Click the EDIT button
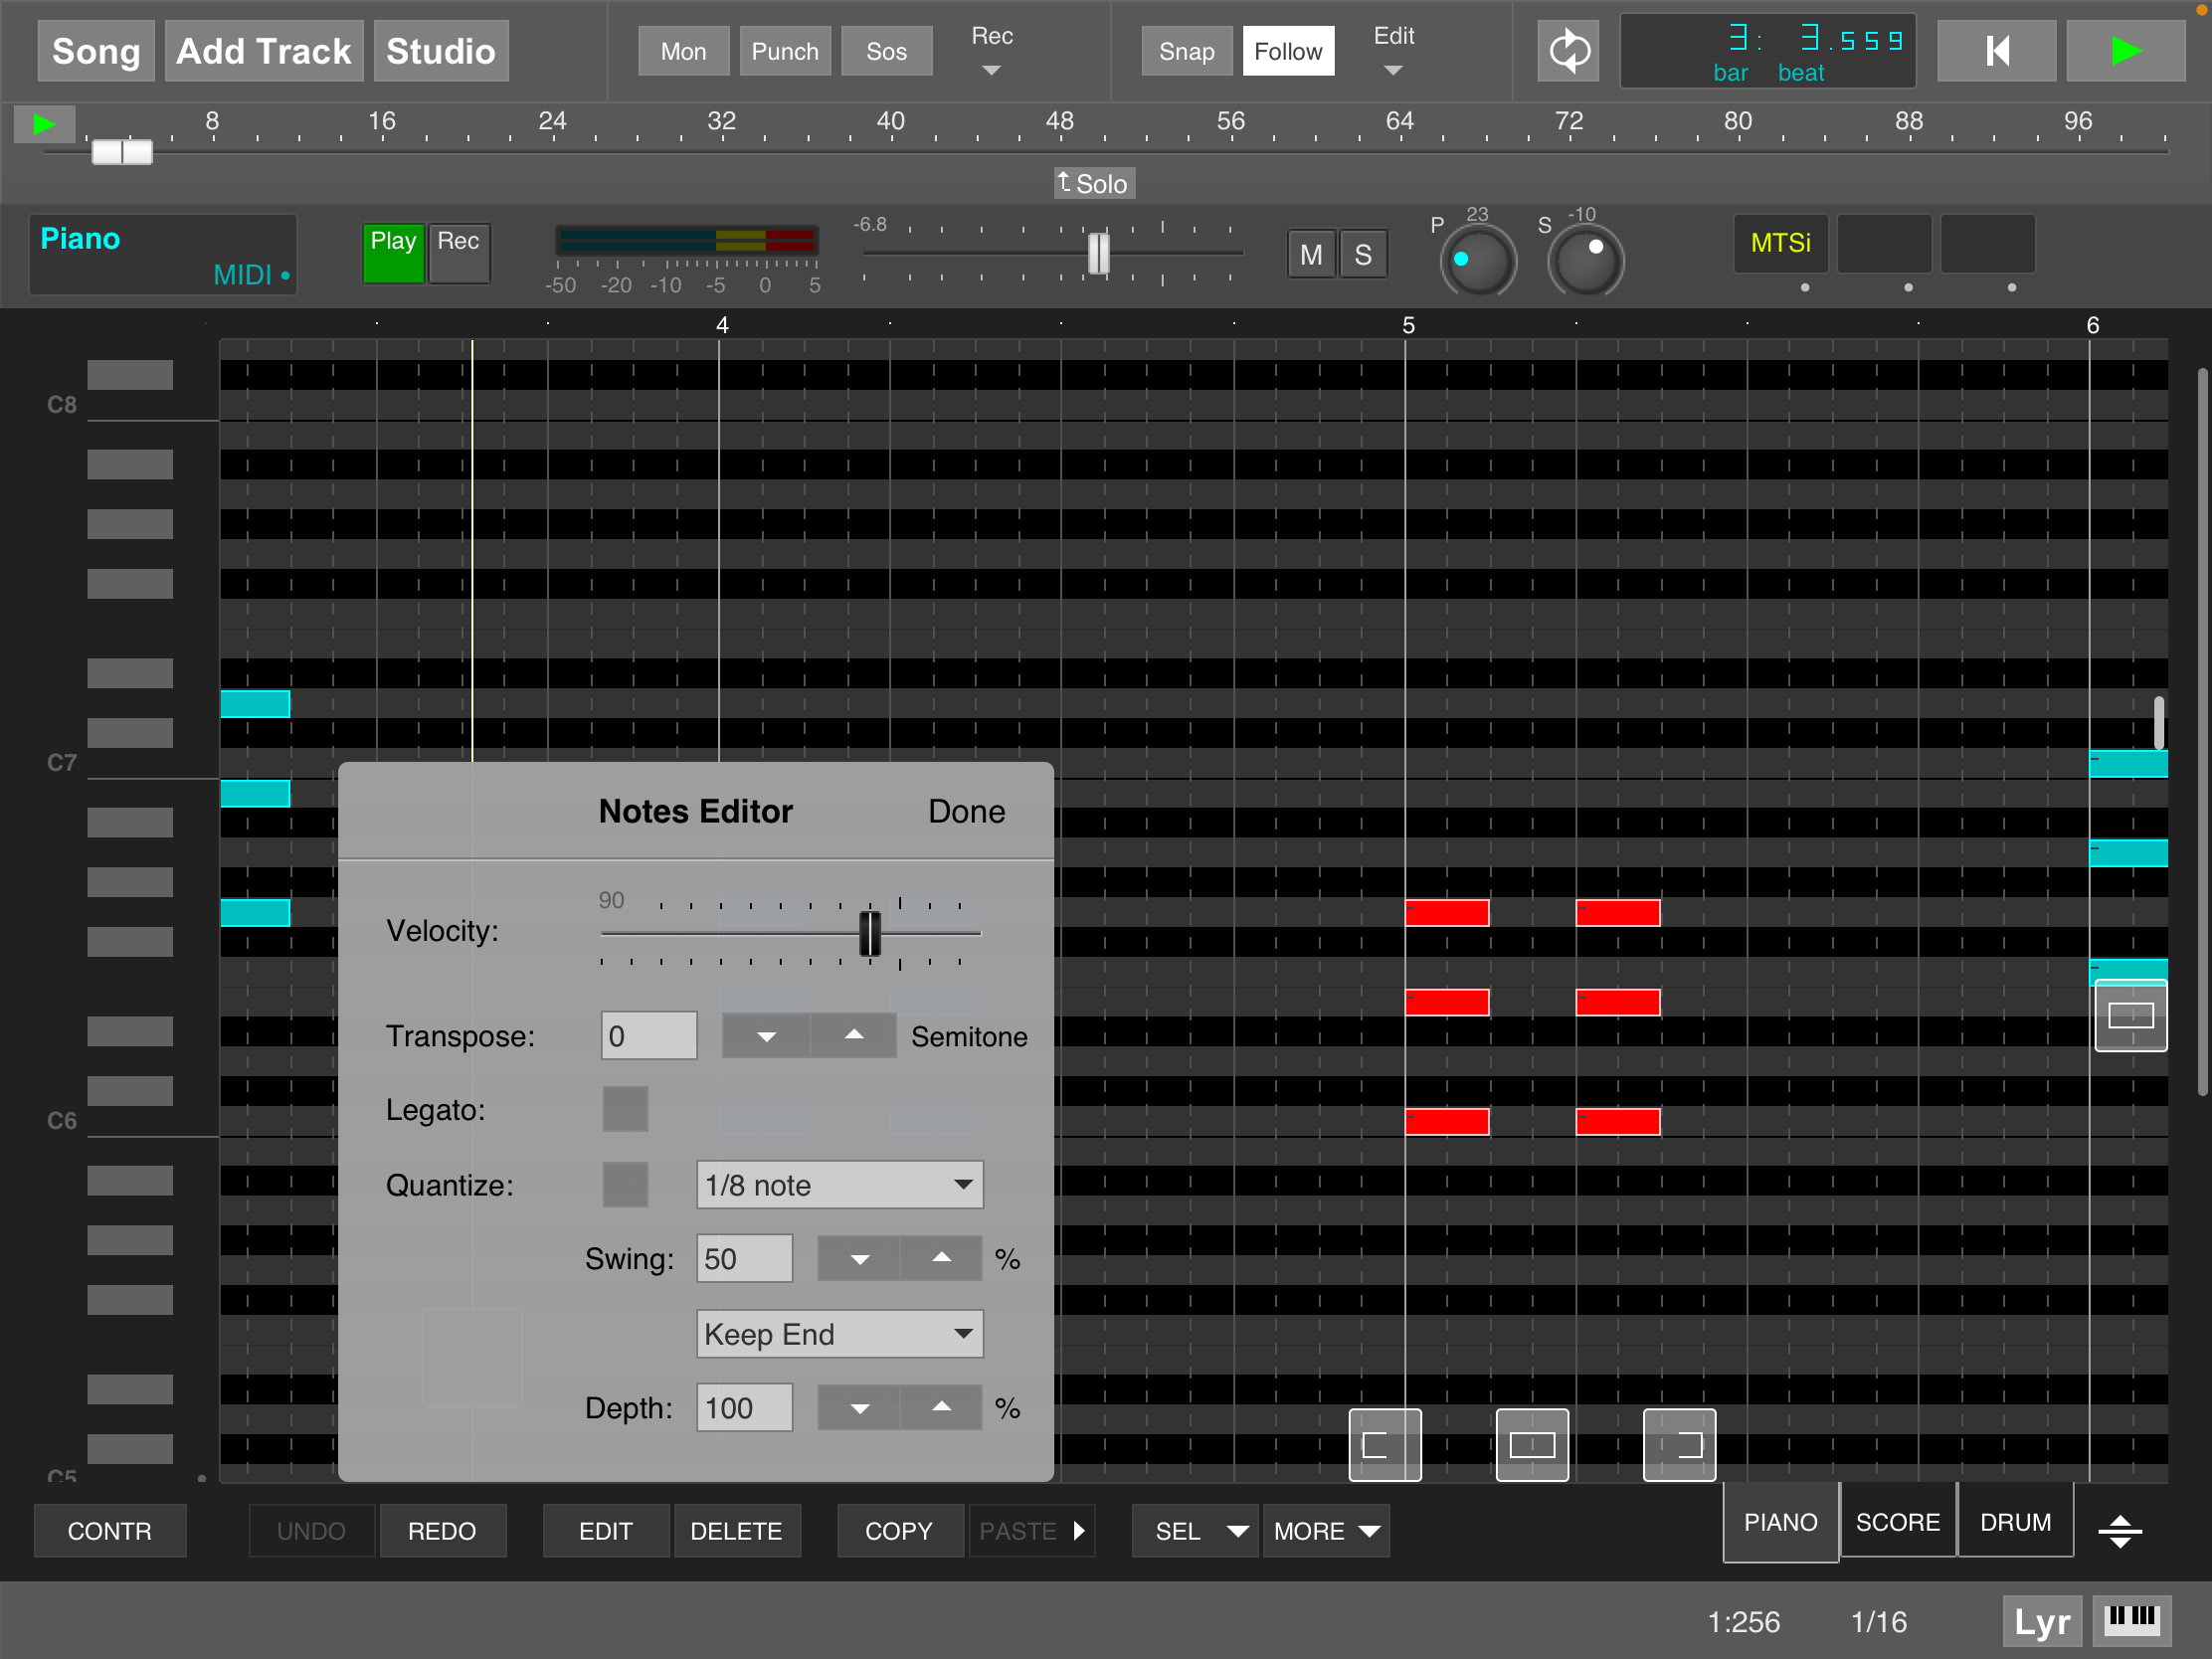 coord(606,1530)
